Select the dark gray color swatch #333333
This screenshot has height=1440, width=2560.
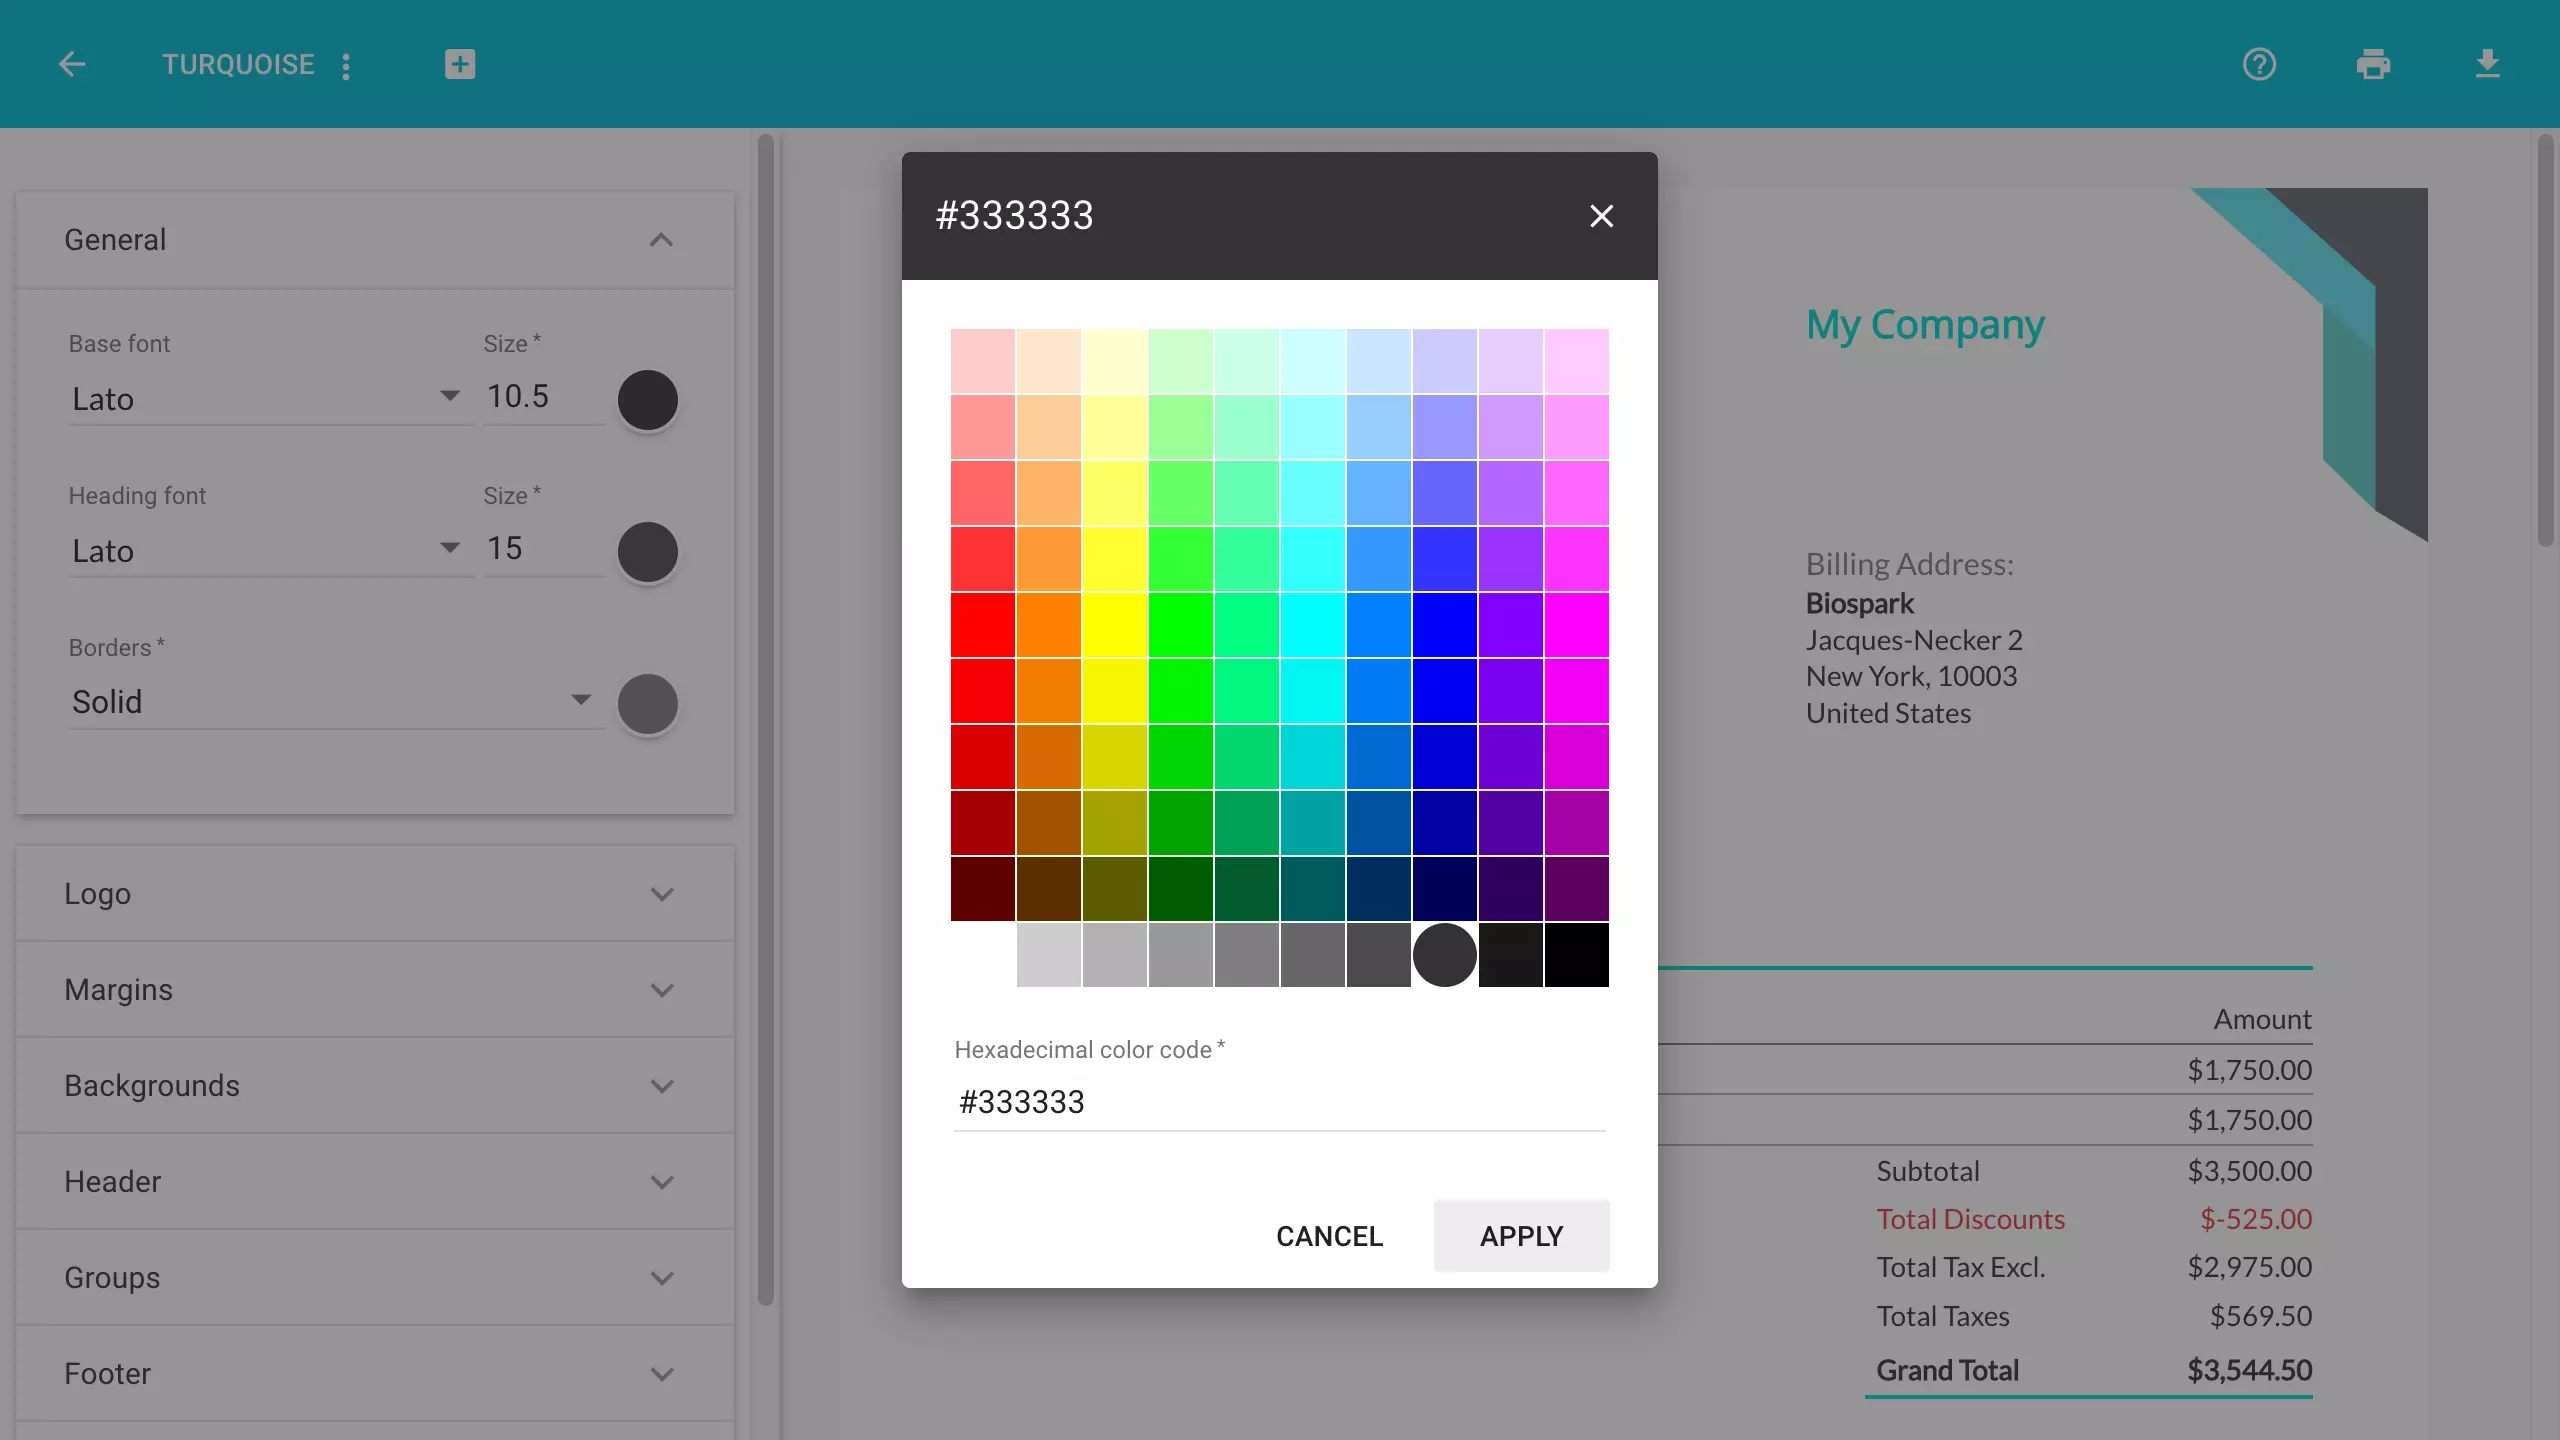pyautogui.click(x=1444, y=955)
